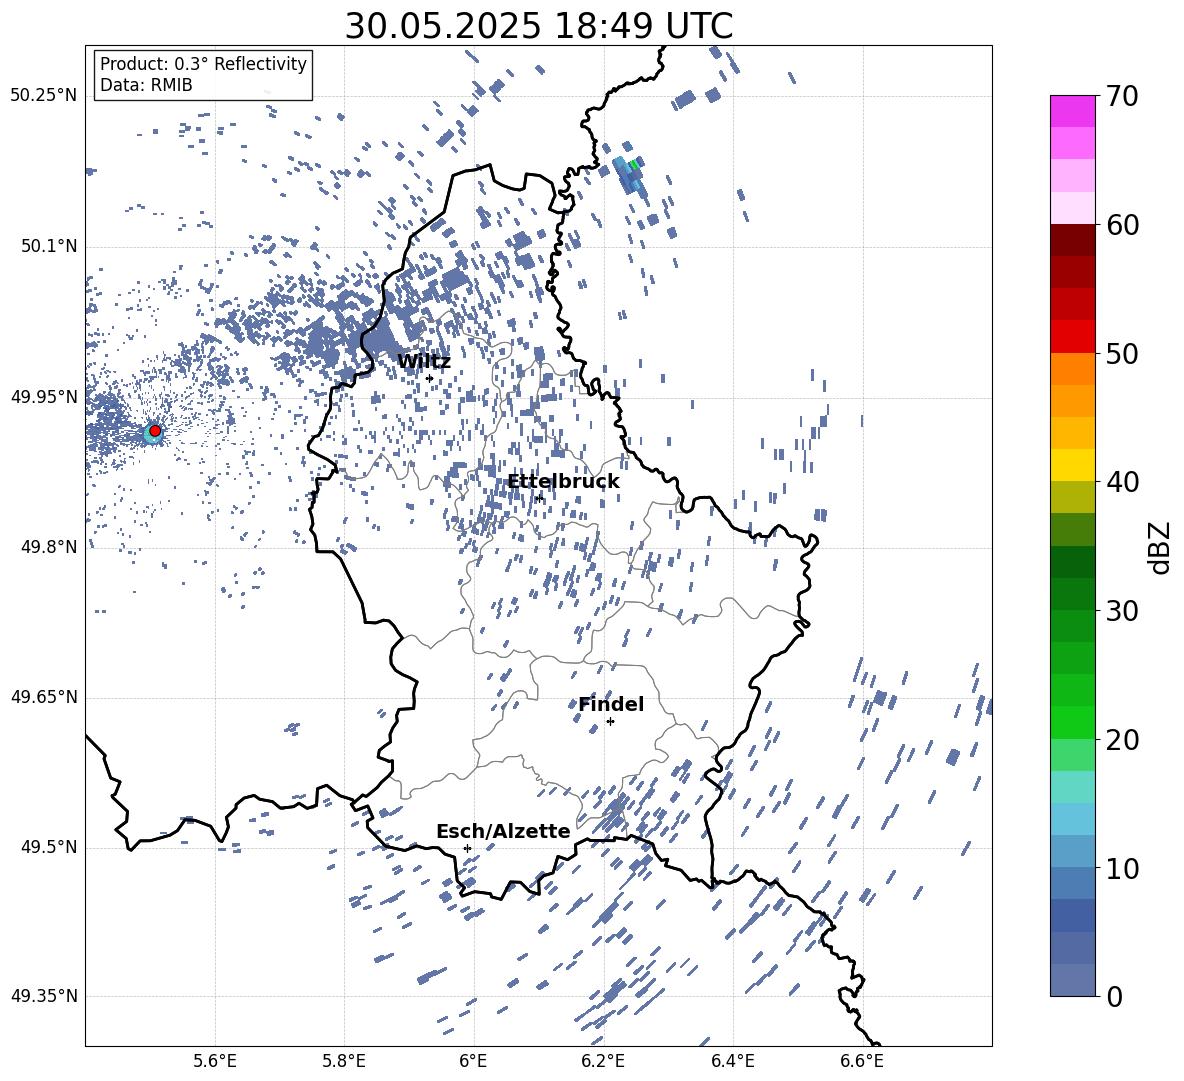Click colorbar tick value 20

pos(1122,739)
